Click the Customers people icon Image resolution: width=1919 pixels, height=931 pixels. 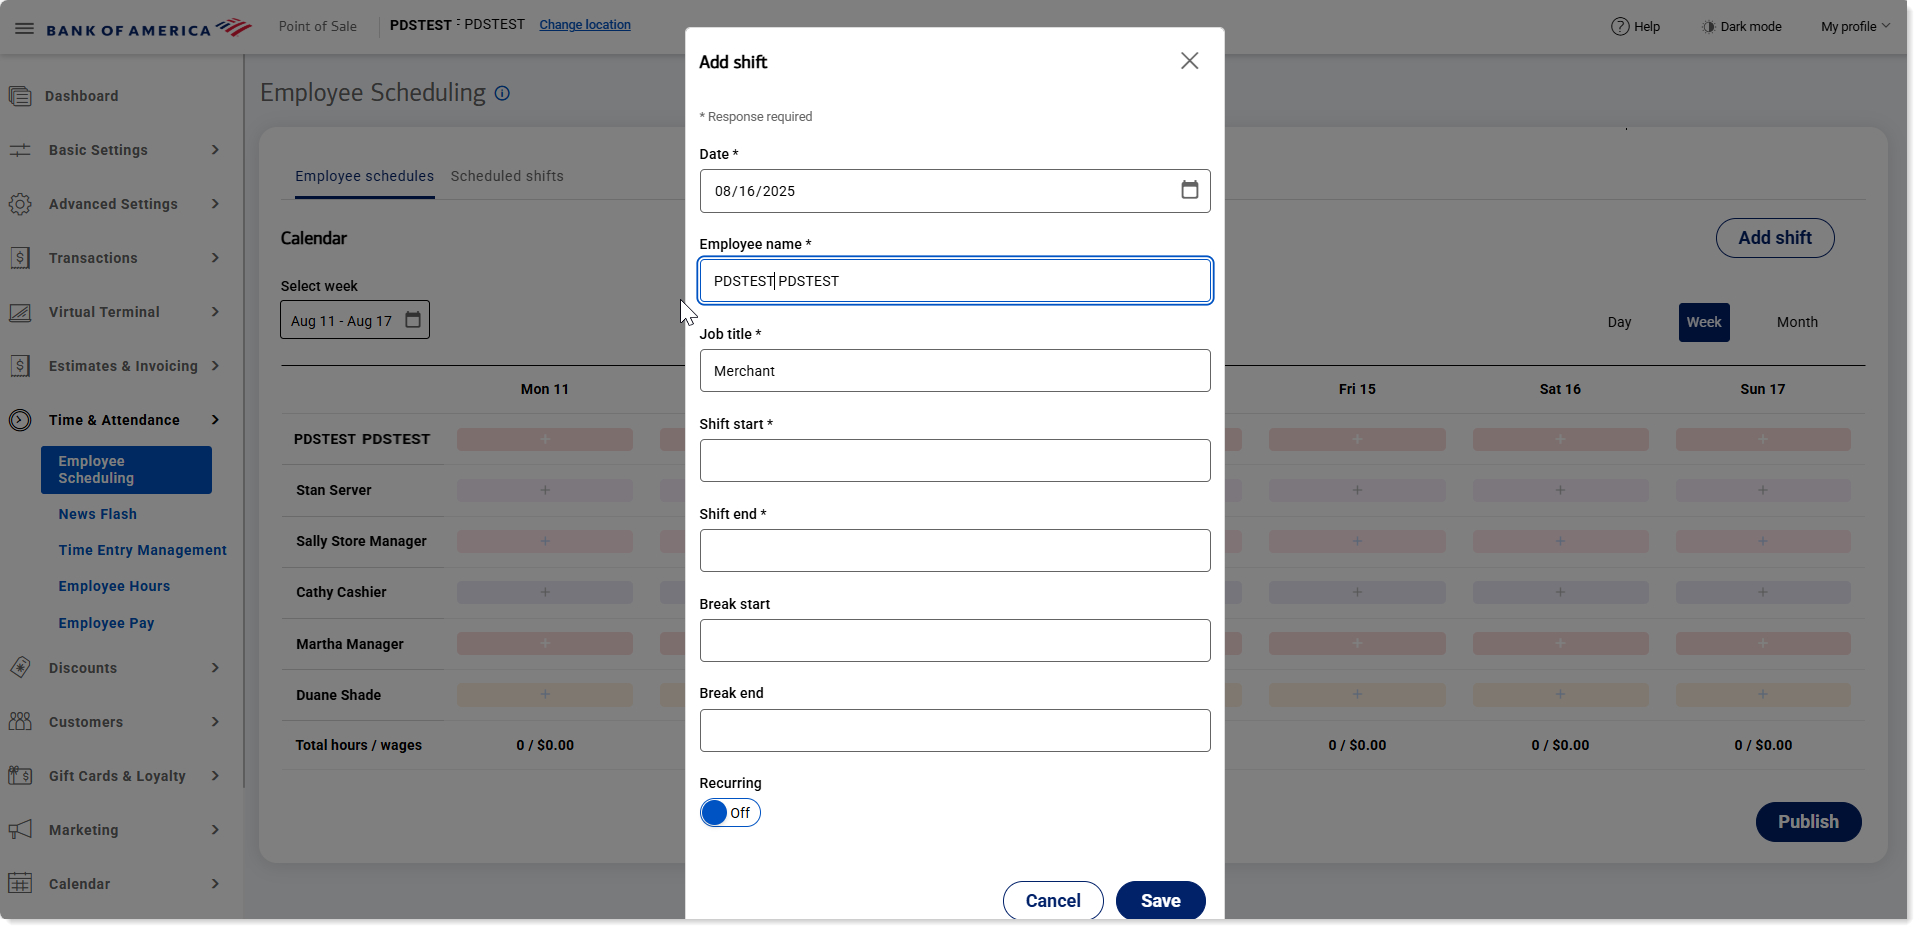(20, 722)
